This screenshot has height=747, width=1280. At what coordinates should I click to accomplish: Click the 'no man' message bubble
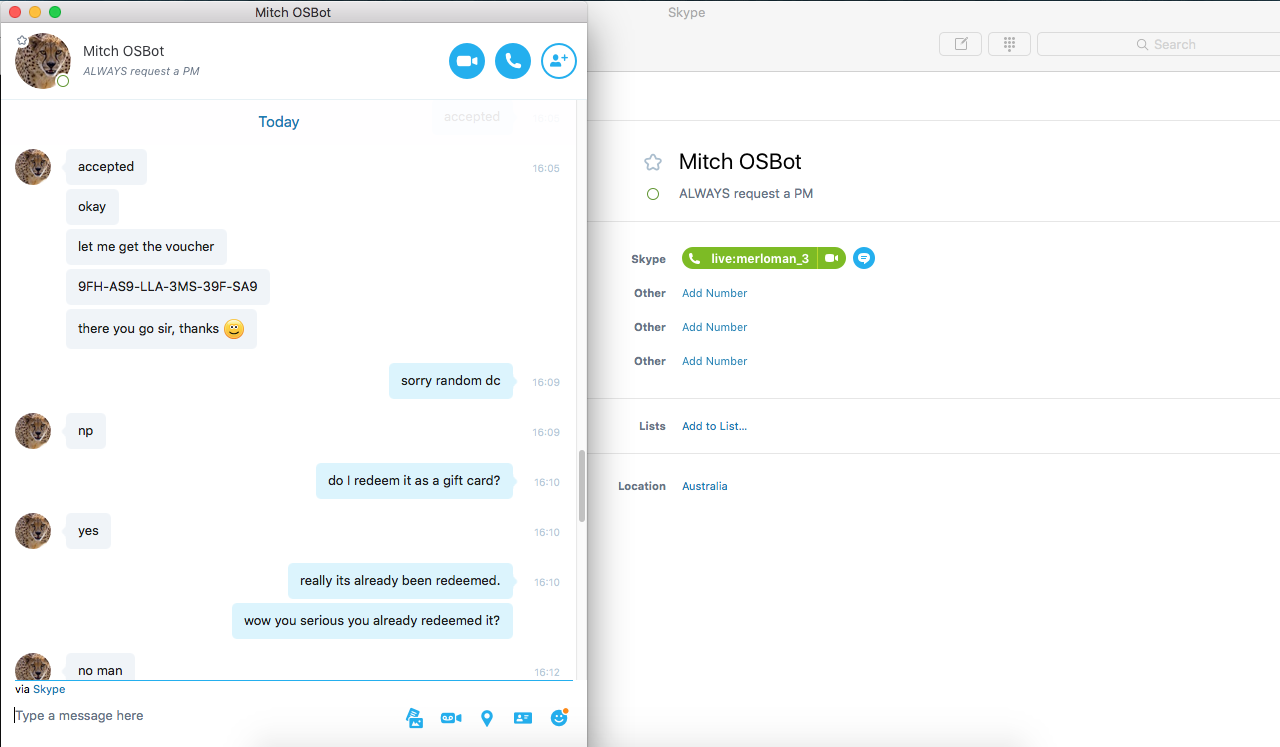pyautogui.click(x=100, y=667)
